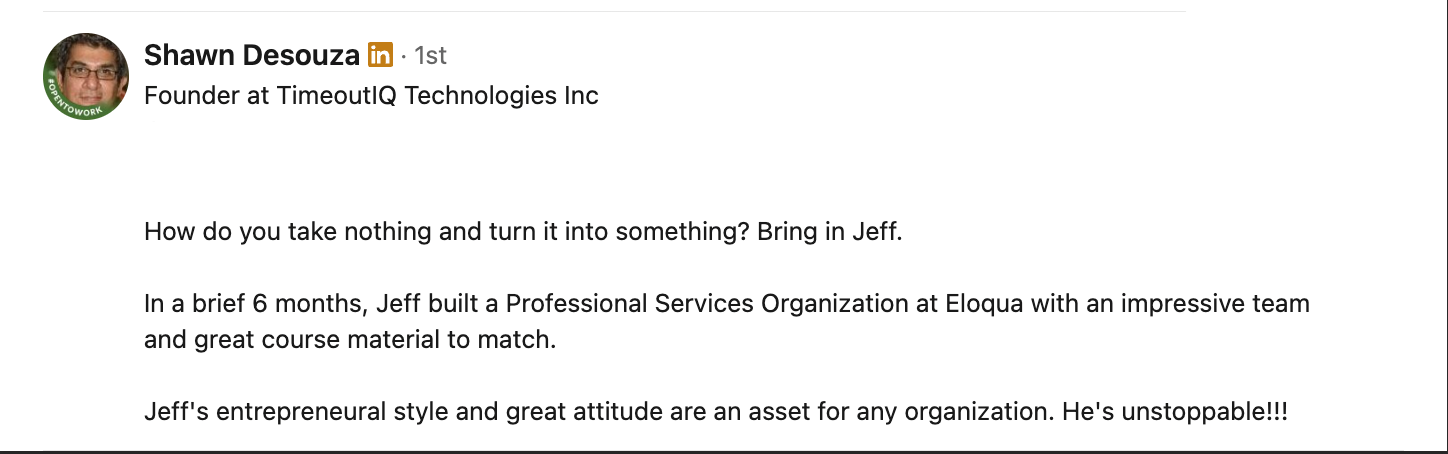Click the 'Bring in Jeff.' sentence
Screen dimensions: 1448x454
coord(830,233)
